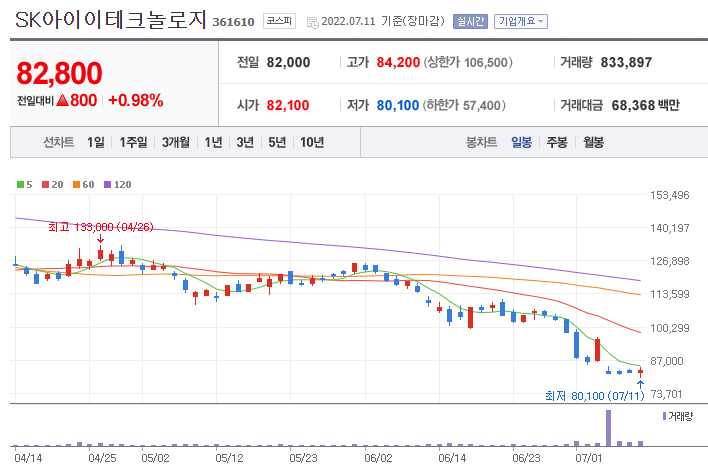Click the SK아이이테크놀로지 stock title
The width and height of the screenshot is (708, 467).
click(111, 20)
